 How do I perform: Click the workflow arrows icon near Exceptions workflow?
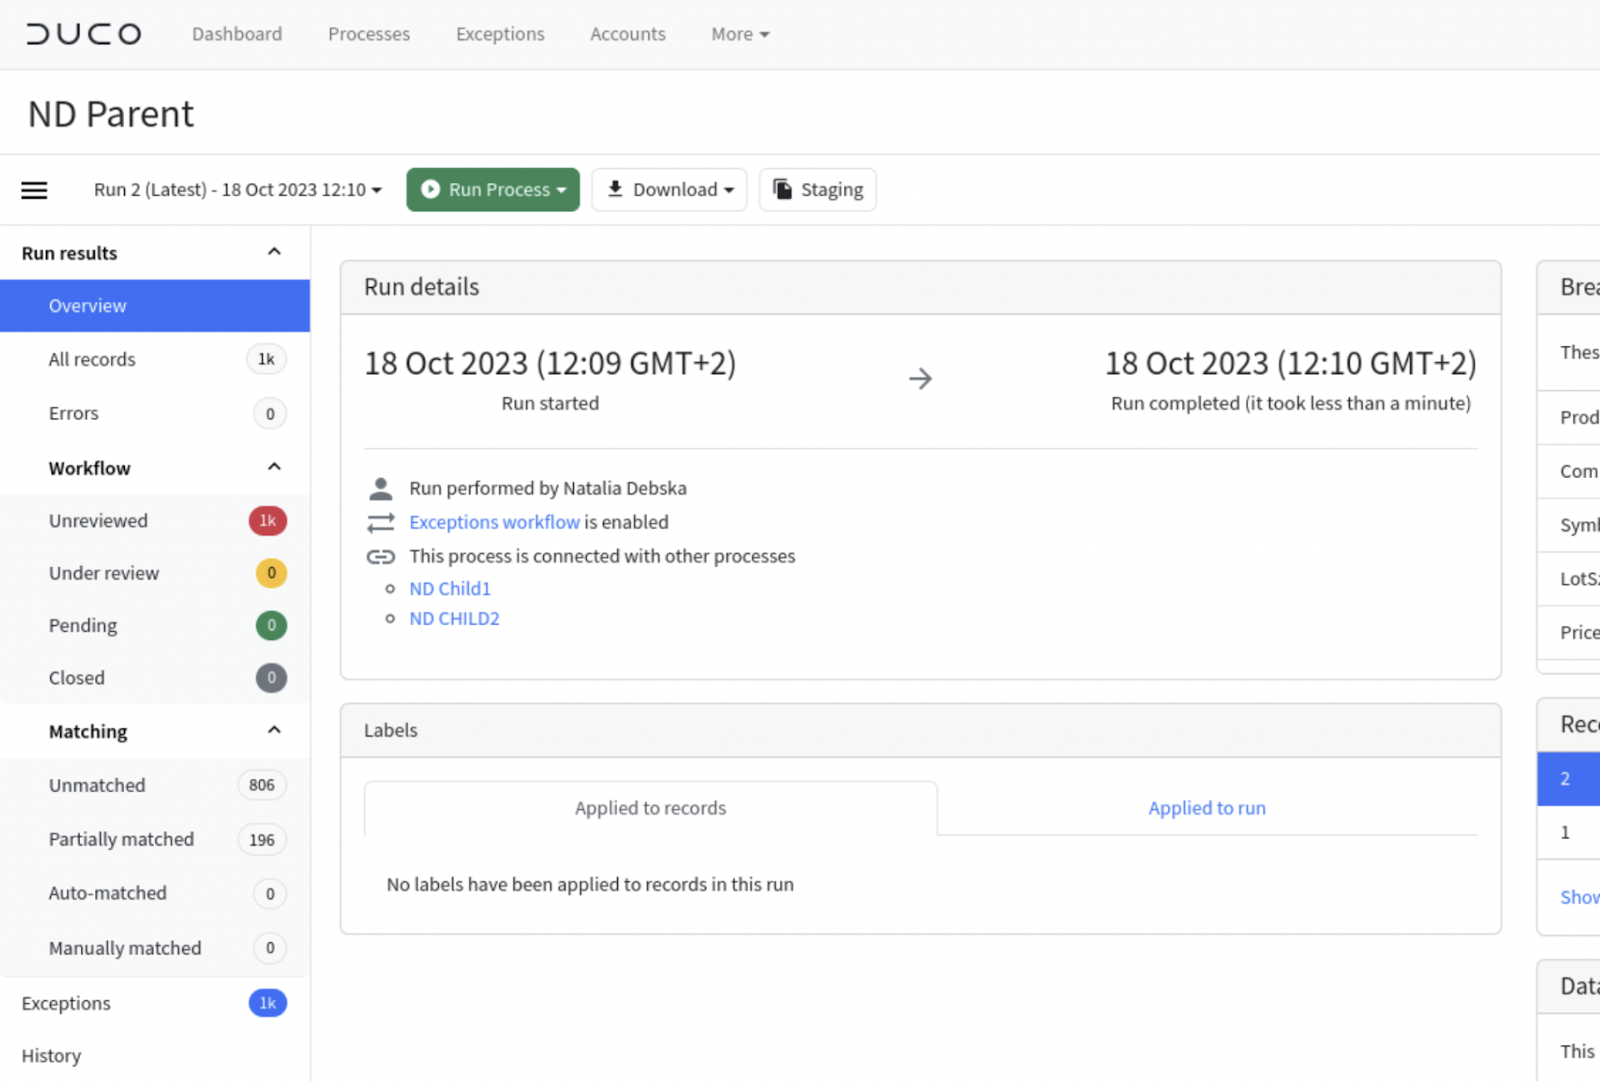click(x=381, y=521)
